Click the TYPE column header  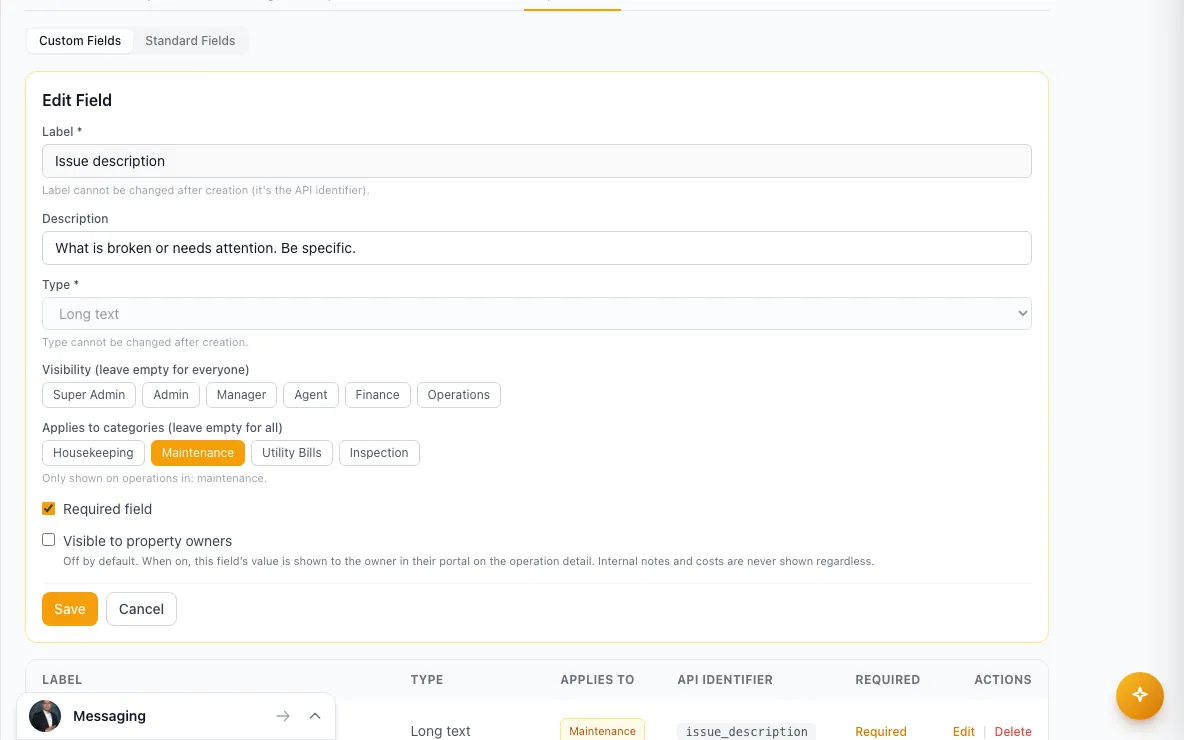pos(427,680)
